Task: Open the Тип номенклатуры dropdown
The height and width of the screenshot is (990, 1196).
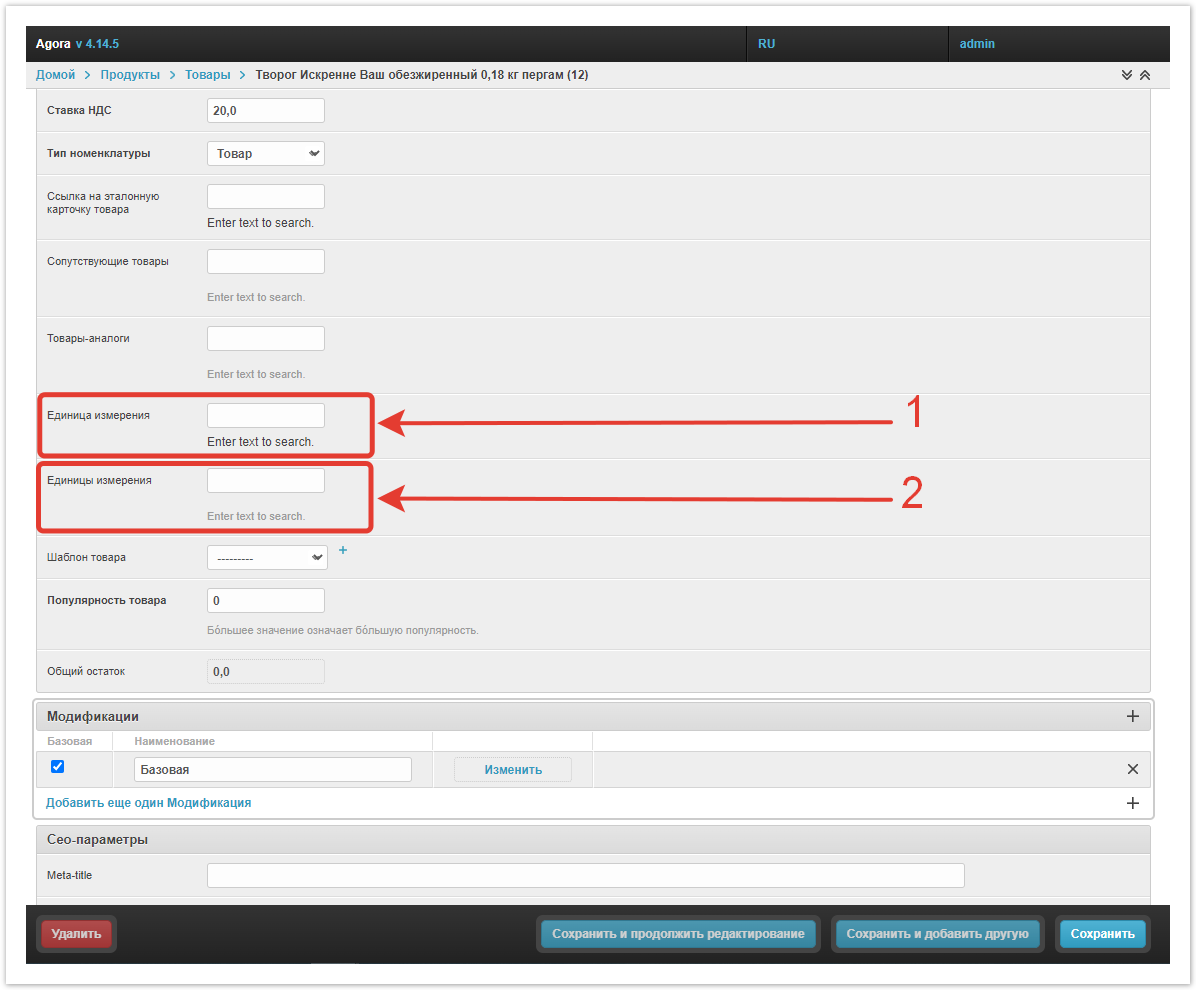Action: [265, 154]
